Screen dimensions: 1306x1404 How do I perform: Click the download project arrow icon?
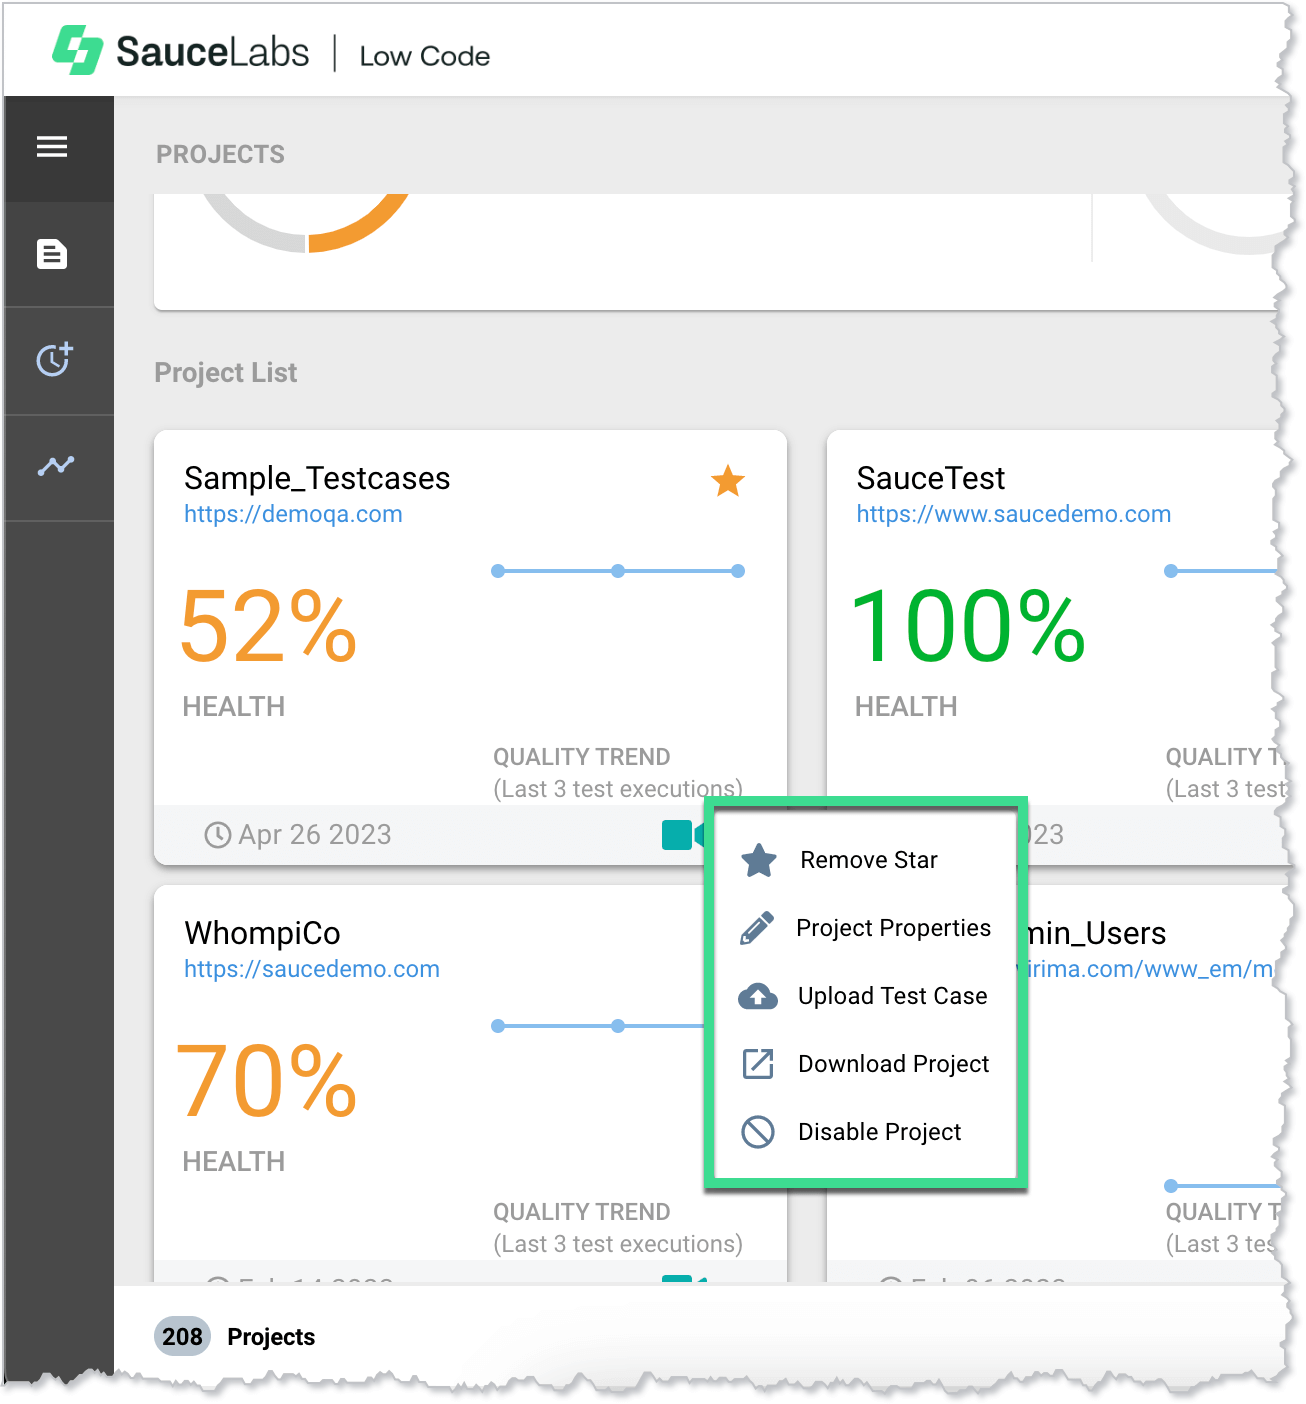(757, 1064)
